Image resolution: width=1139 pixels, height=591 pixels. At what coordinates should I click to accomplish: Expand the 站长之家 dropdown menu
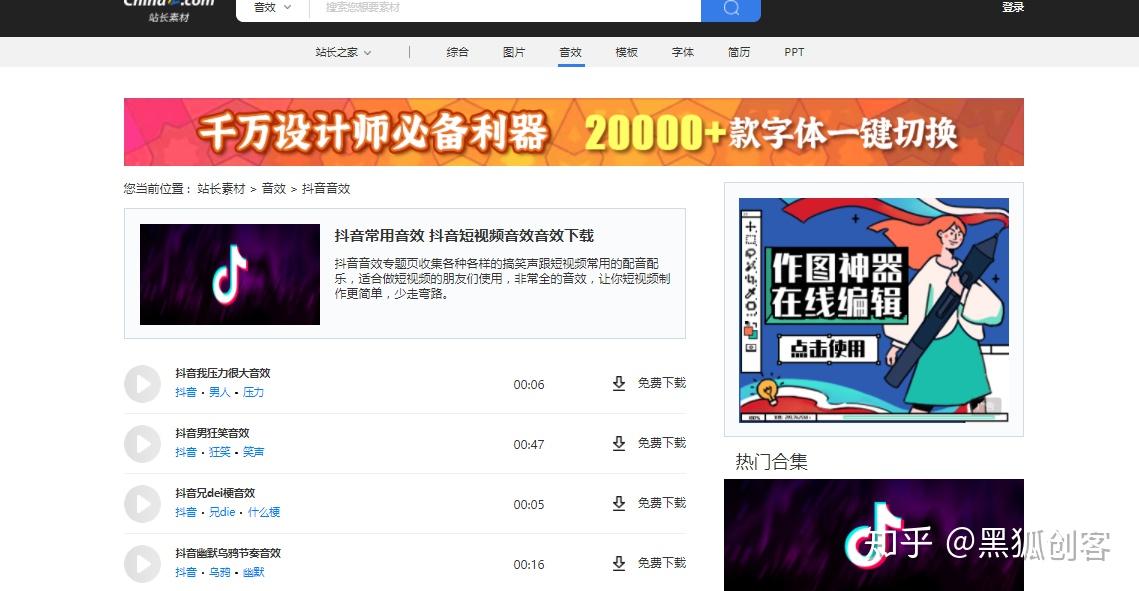(343, 52)
